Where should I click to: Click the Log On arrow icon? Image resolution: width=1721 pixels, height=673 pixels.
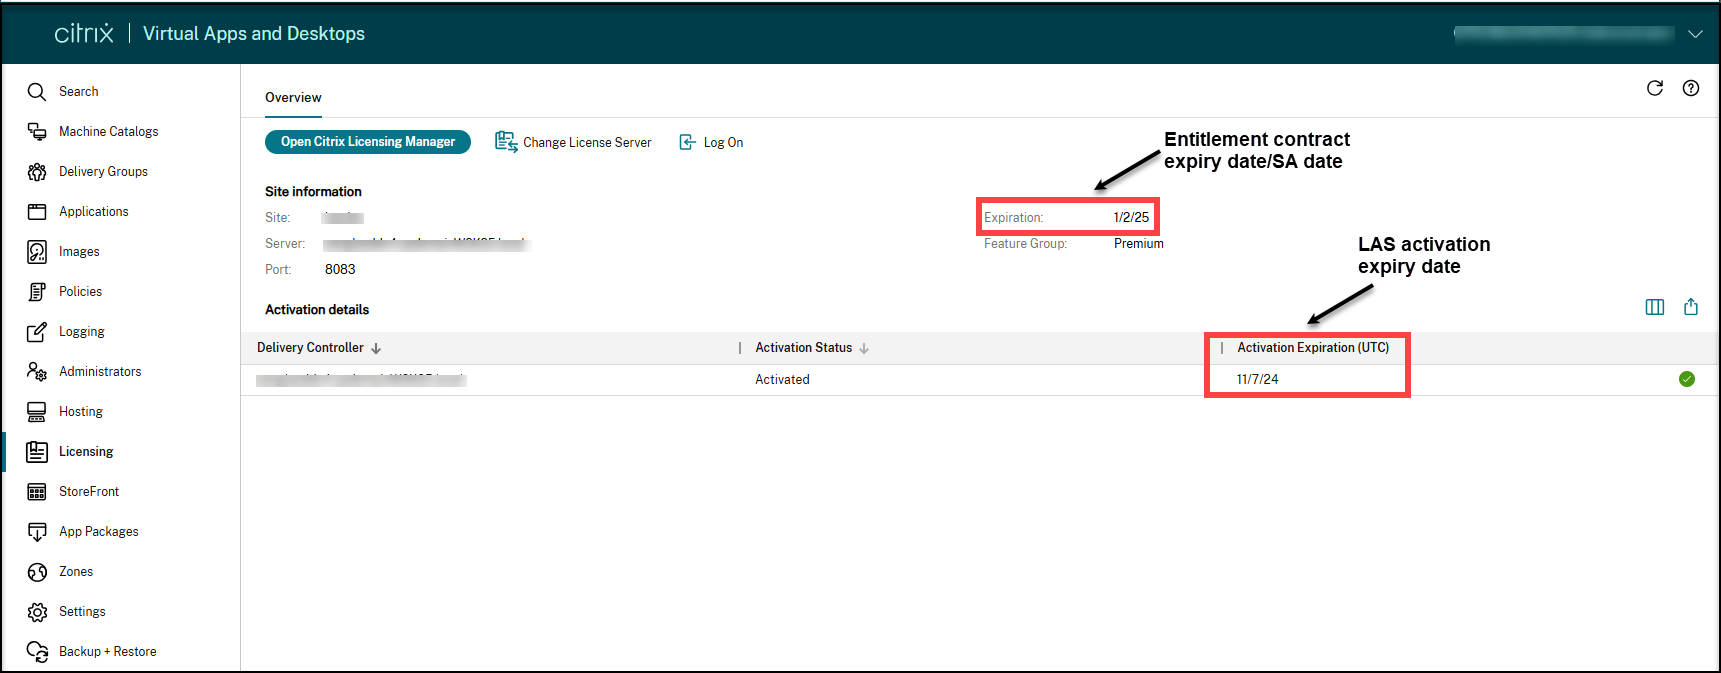coord(688,142)
